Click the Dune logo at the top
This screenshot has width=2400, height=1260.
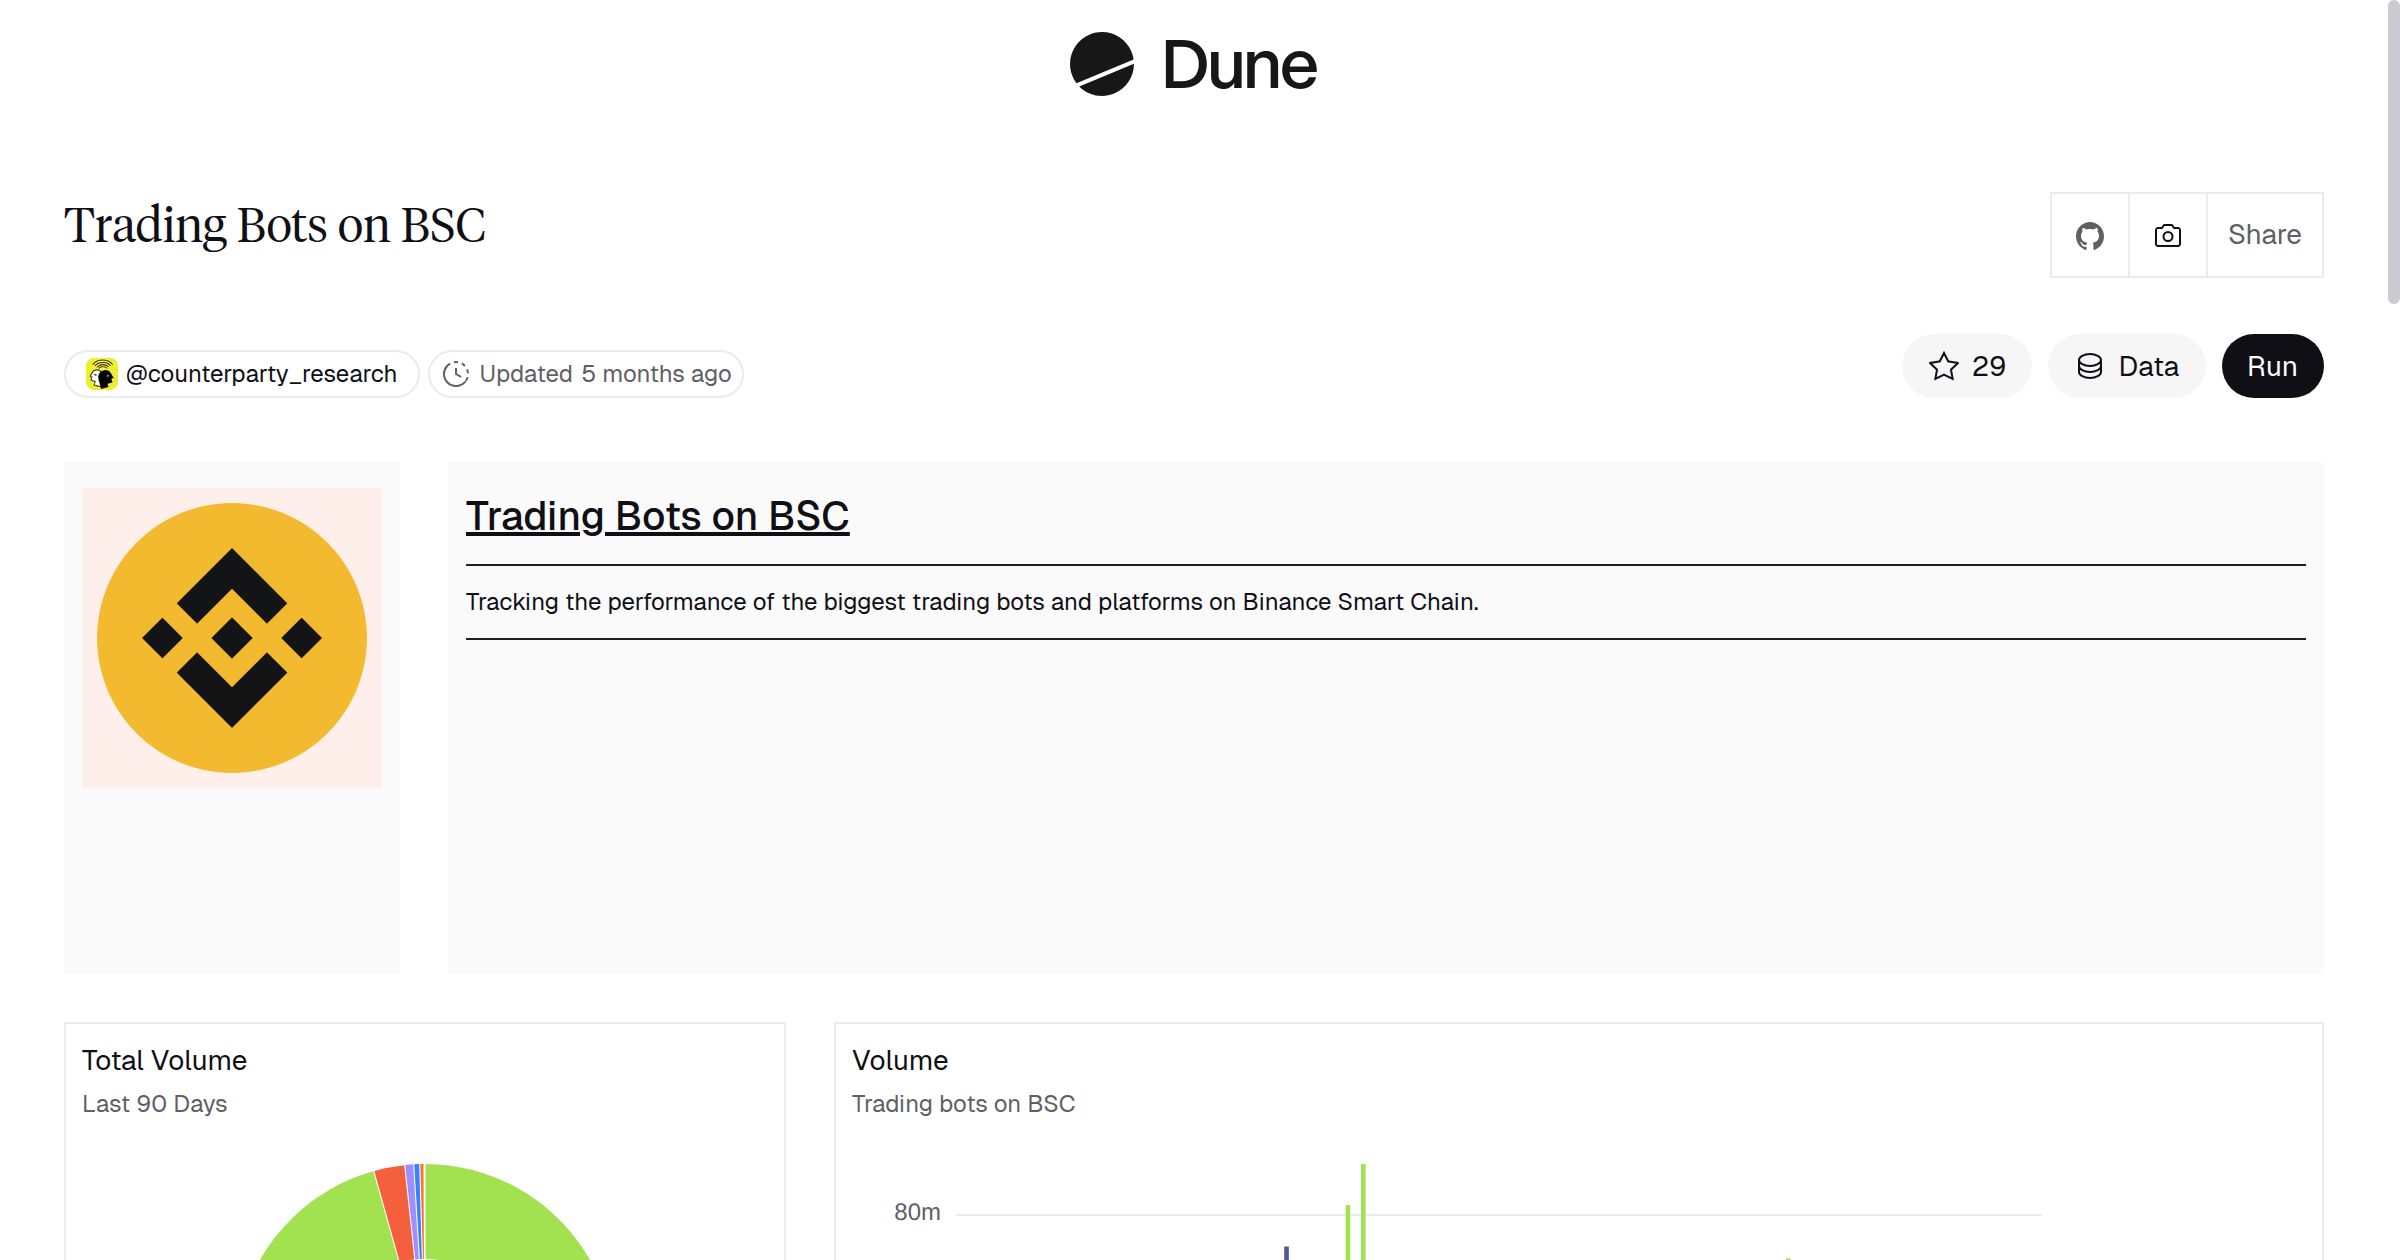pyautogui.click(x=1190, y=65)
